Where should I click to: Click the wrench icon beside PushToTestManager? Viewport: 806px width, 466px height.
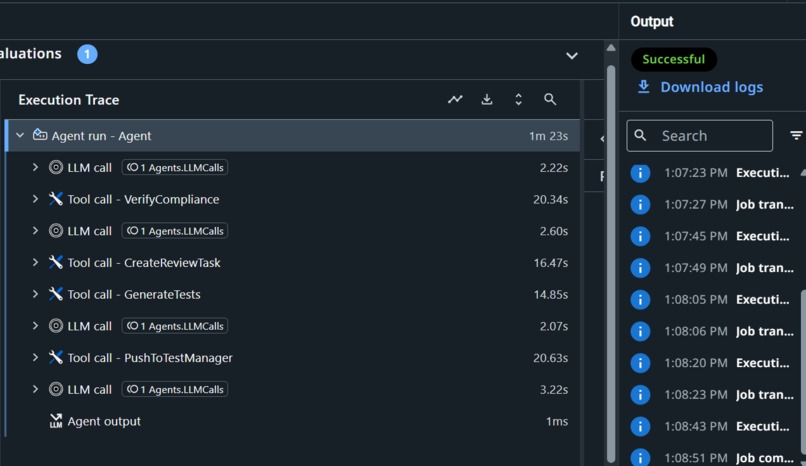coord(56,358)
